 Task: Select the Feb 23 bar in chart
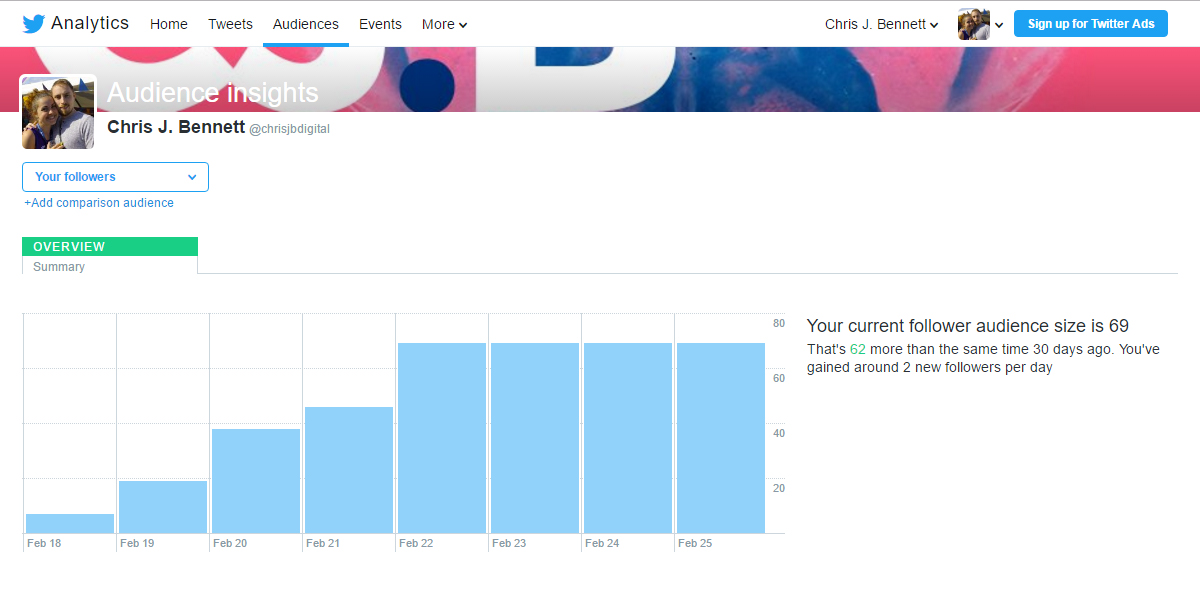[x=535, y=438]
